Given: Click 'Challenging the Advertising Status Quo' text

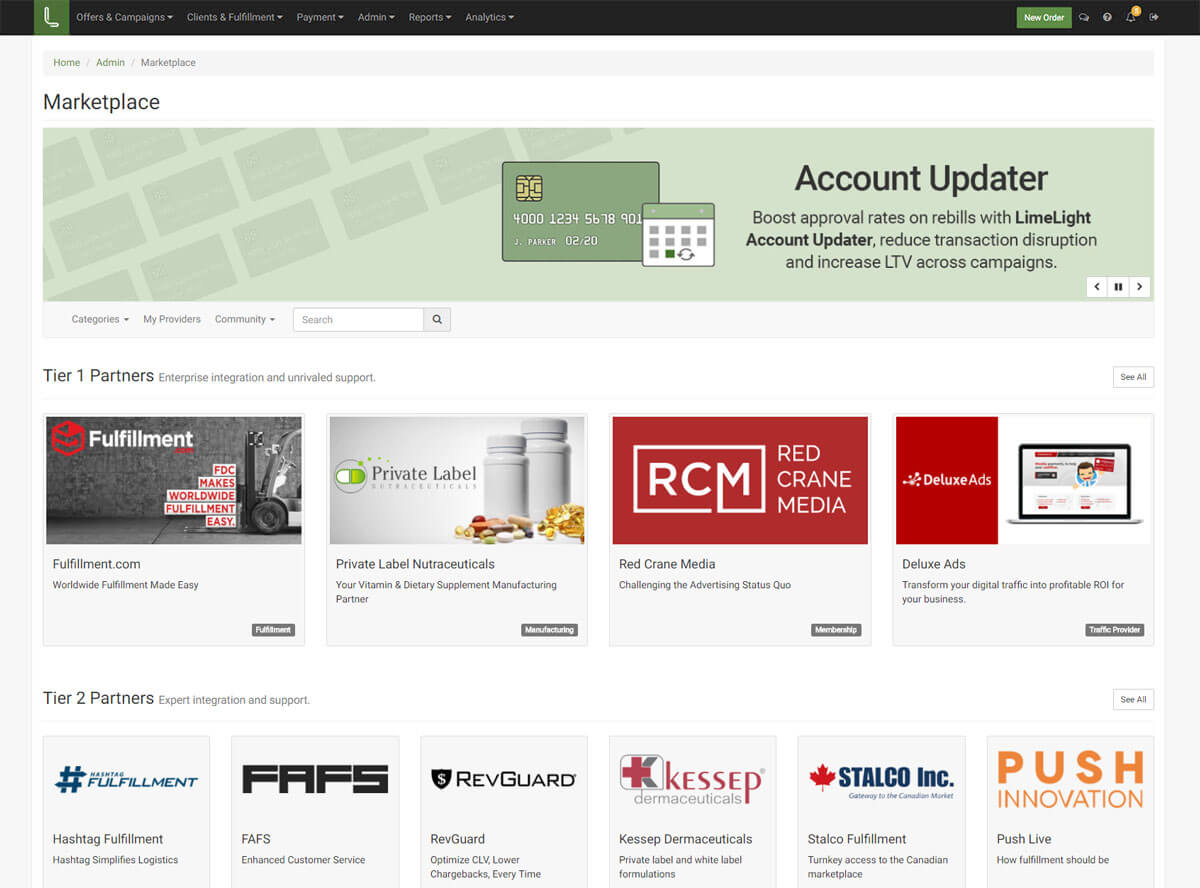Looking at the screenshot, I should [x=705, y=585].
